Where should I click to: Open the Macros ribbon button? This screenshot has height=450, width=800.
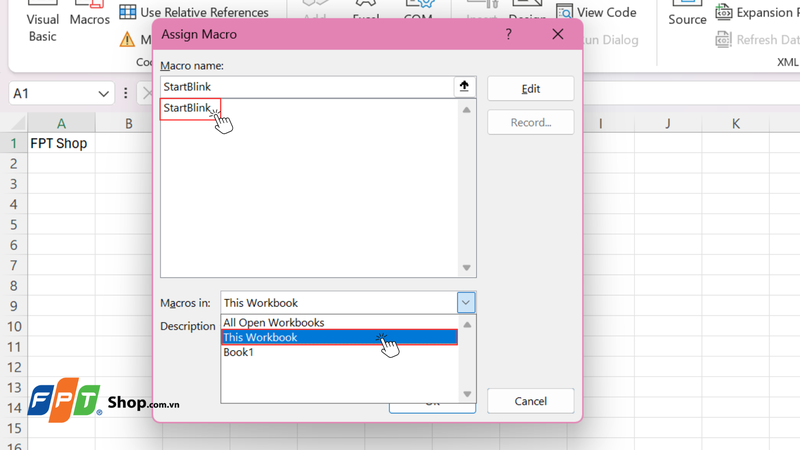(90, 14)
